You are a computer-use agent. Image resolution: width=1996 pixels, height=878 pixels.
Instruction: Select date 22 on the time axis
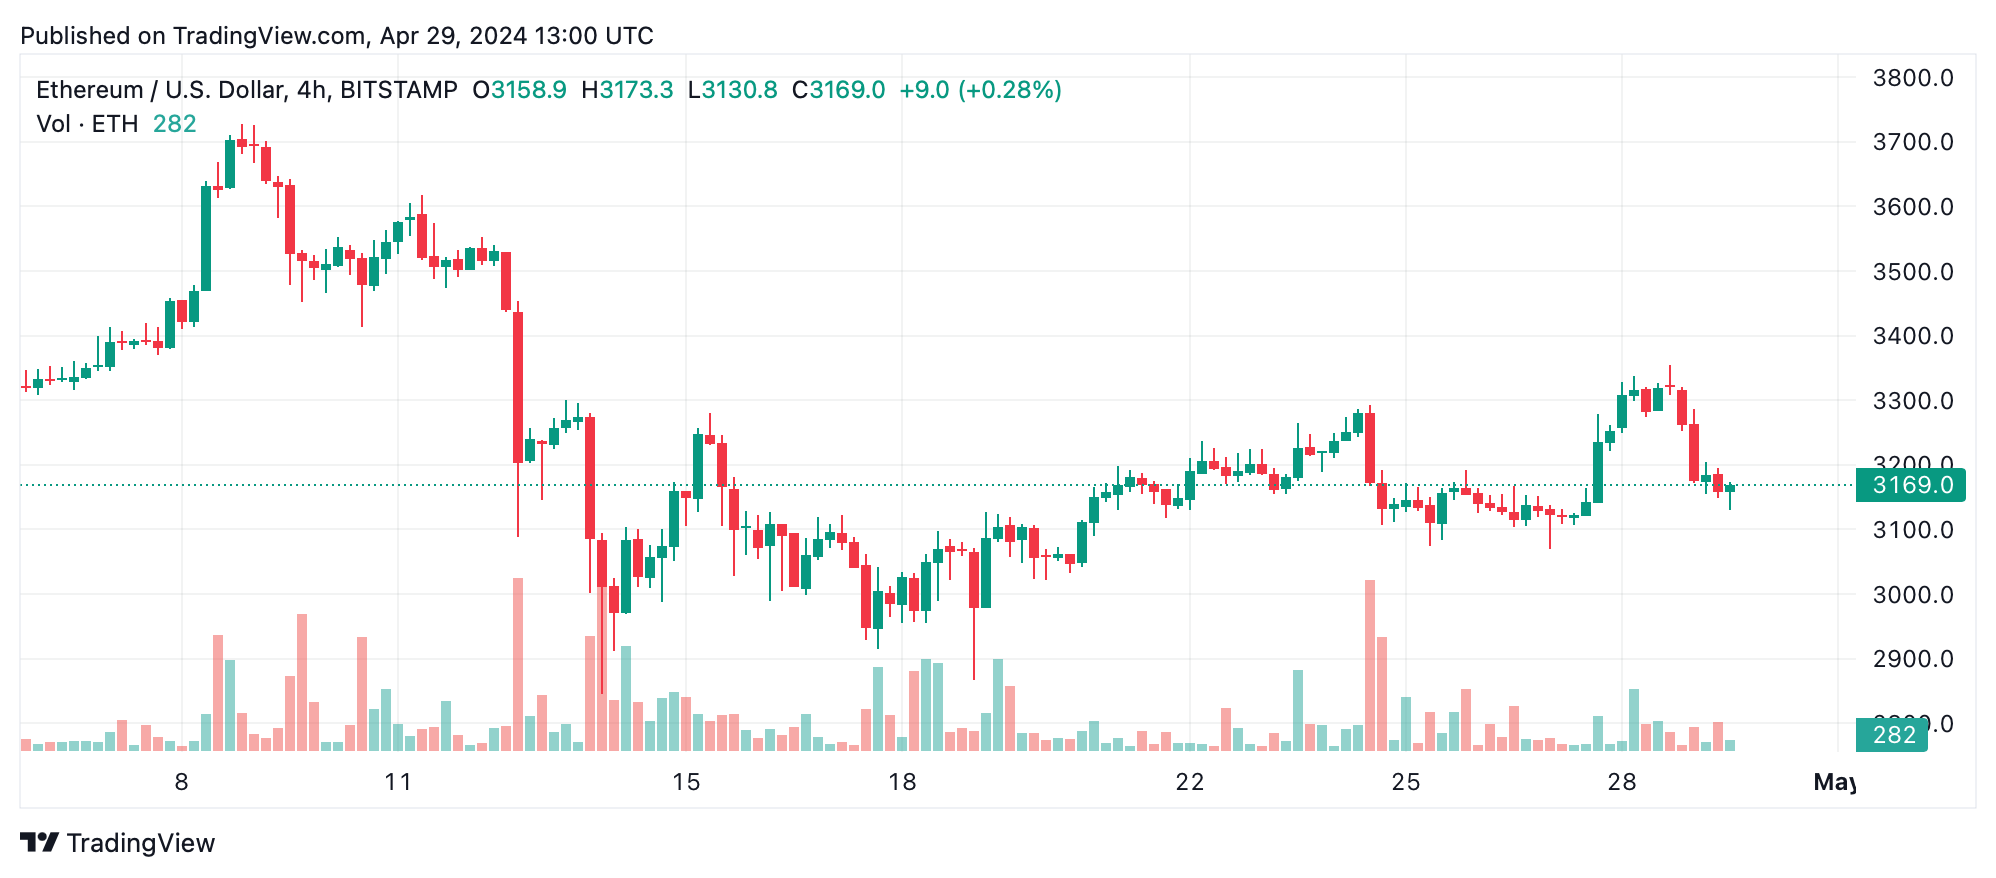[1190, 782]
